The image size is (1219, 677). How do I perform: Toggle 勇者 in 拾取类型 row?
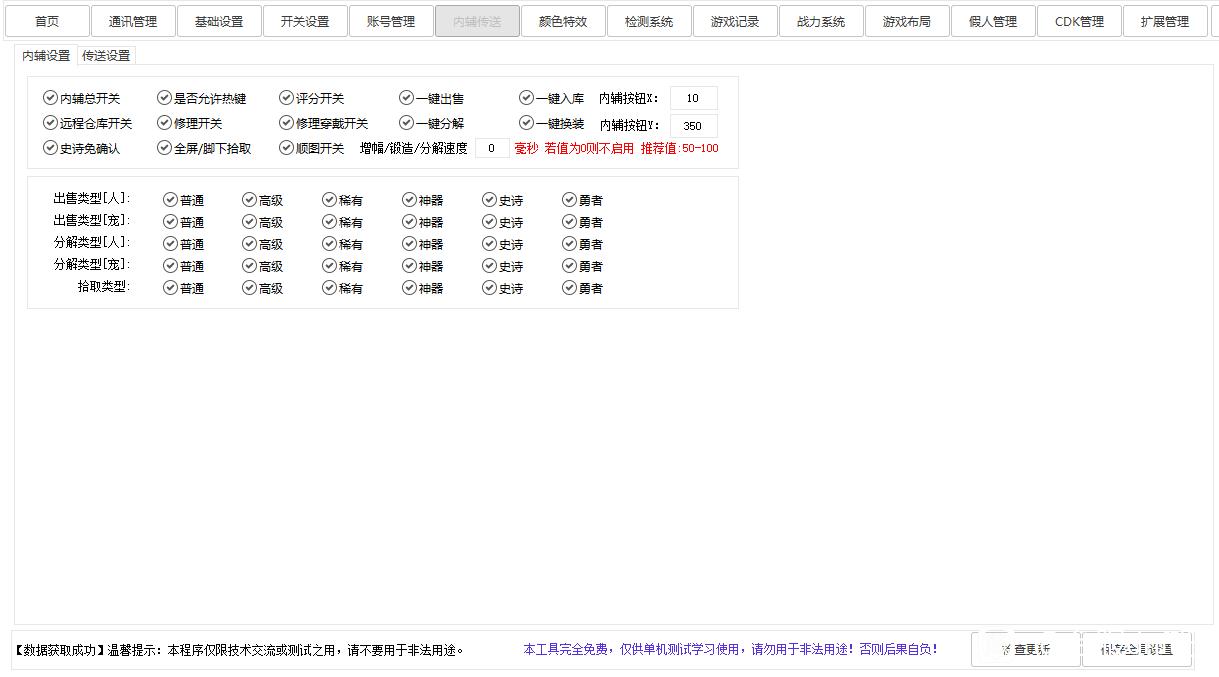(583, 288)
